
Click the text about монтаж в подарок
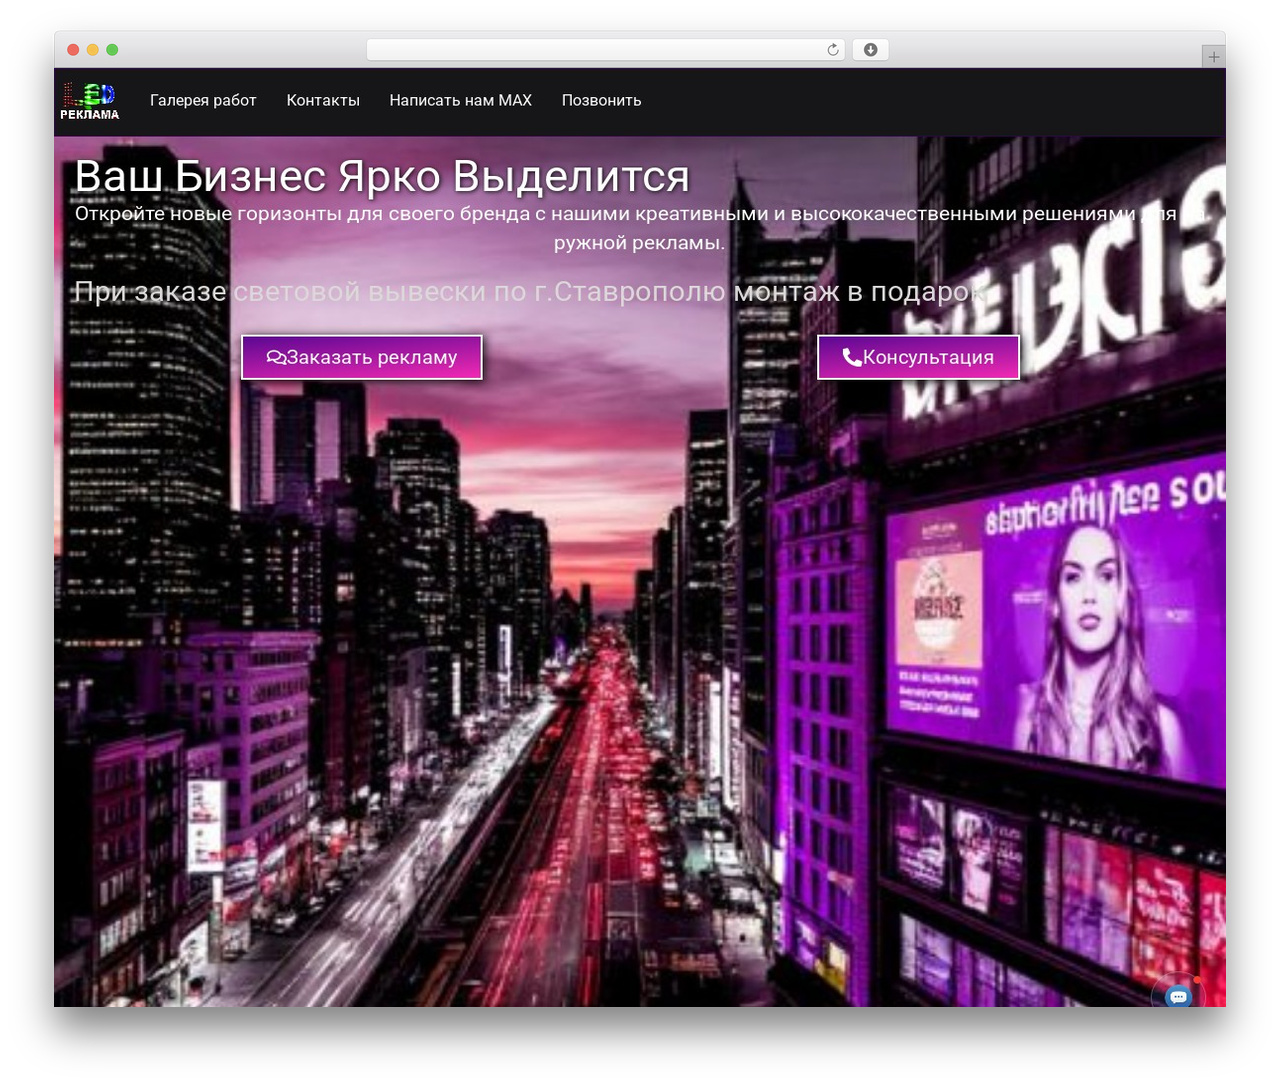[532, 292]
